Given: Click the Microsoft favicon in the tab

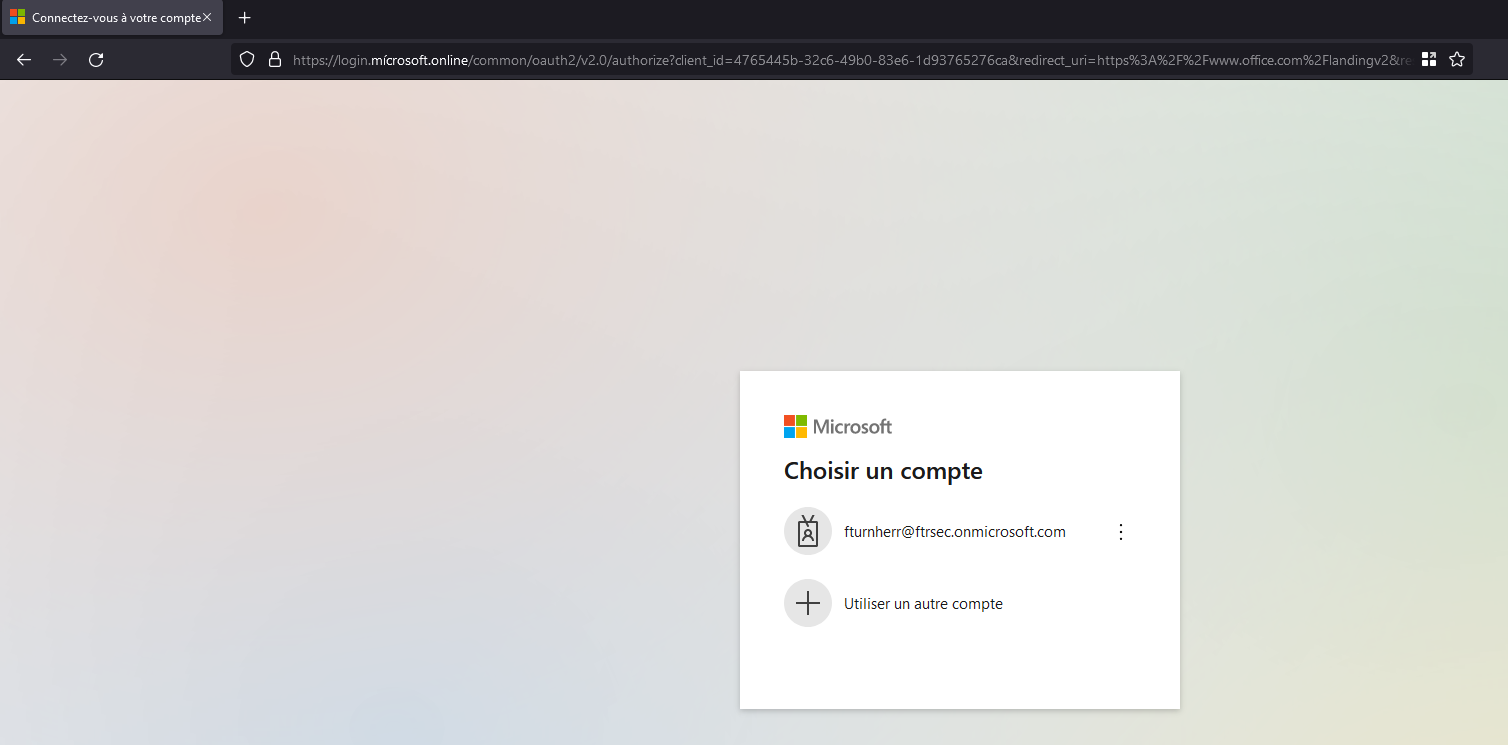Looking at the screenshot, I should [x=17, y=18].
